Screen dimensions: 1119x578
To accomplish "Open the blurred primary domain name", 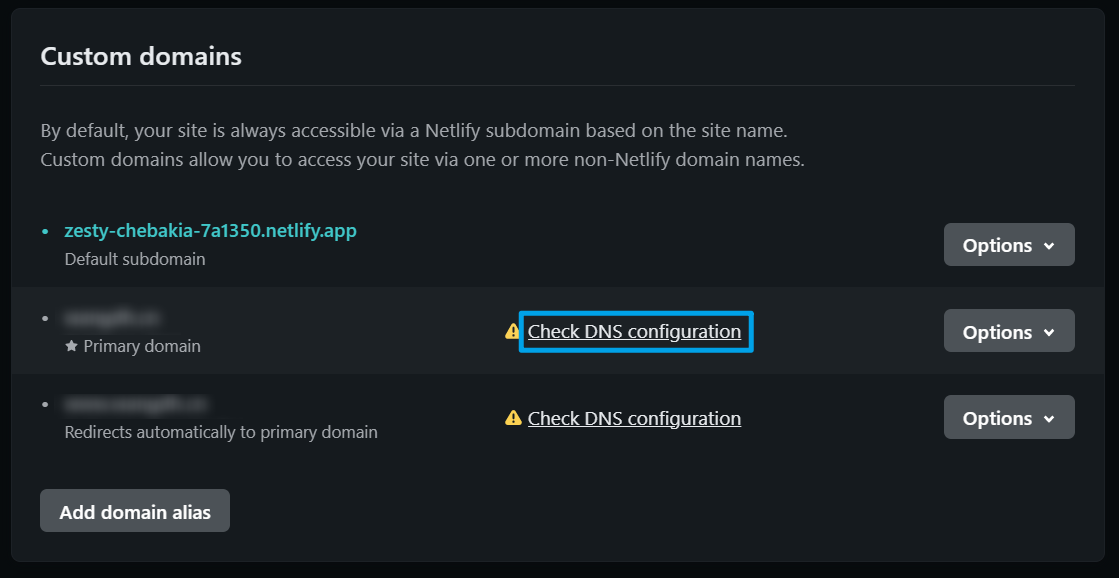I will point(111,318).
